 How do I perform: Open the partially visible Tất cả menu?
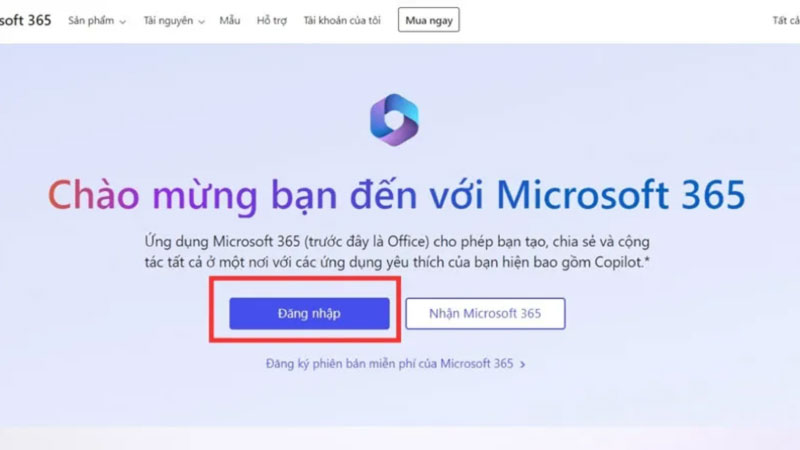point(786,20)
